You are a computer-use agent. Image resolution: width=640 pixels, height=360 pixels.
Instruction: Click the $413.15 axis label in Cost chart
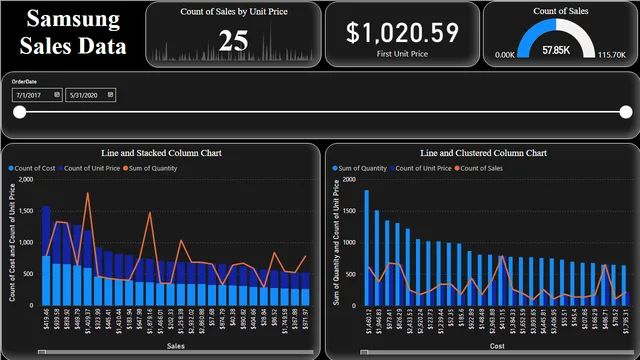click(501, 319)
